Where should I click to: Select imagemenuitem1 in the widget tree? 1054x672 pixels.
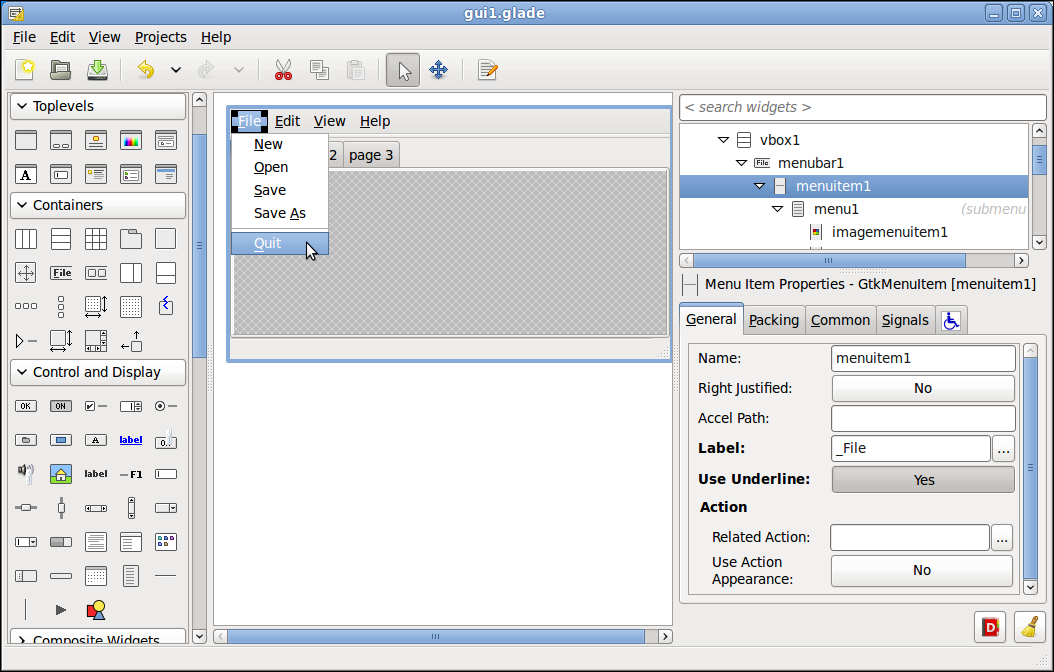pyautogui.click(x=854, y=233)
